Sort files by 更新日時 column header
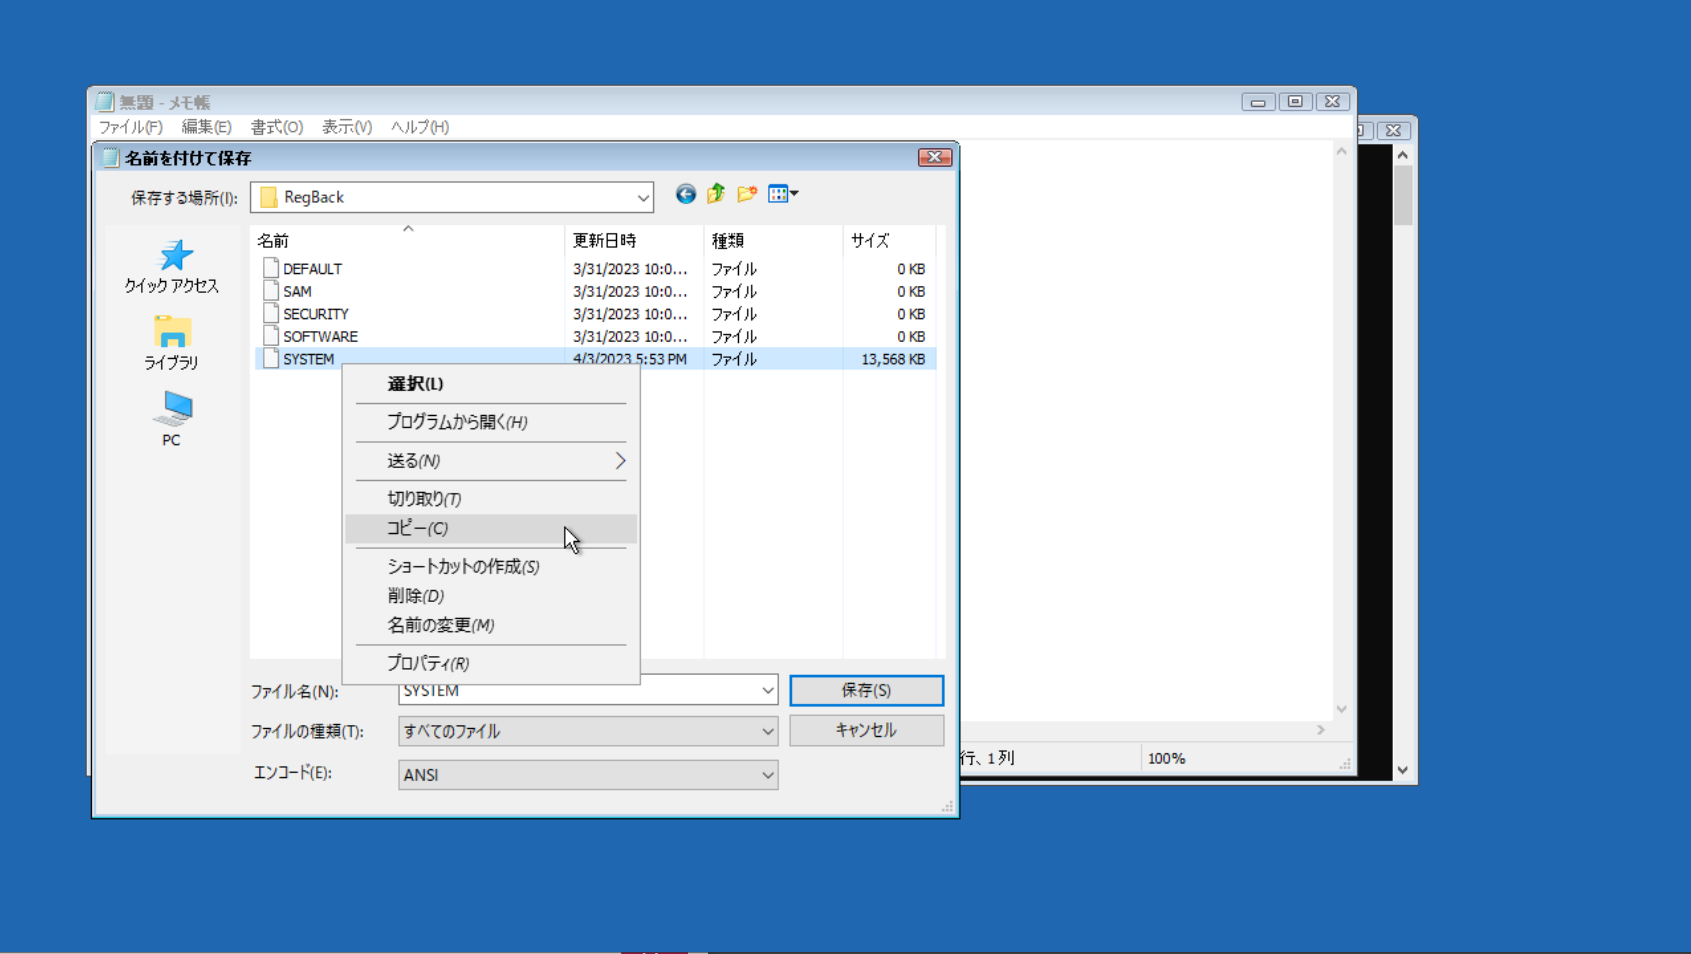 pyautogui.click(x=634, y=240)
